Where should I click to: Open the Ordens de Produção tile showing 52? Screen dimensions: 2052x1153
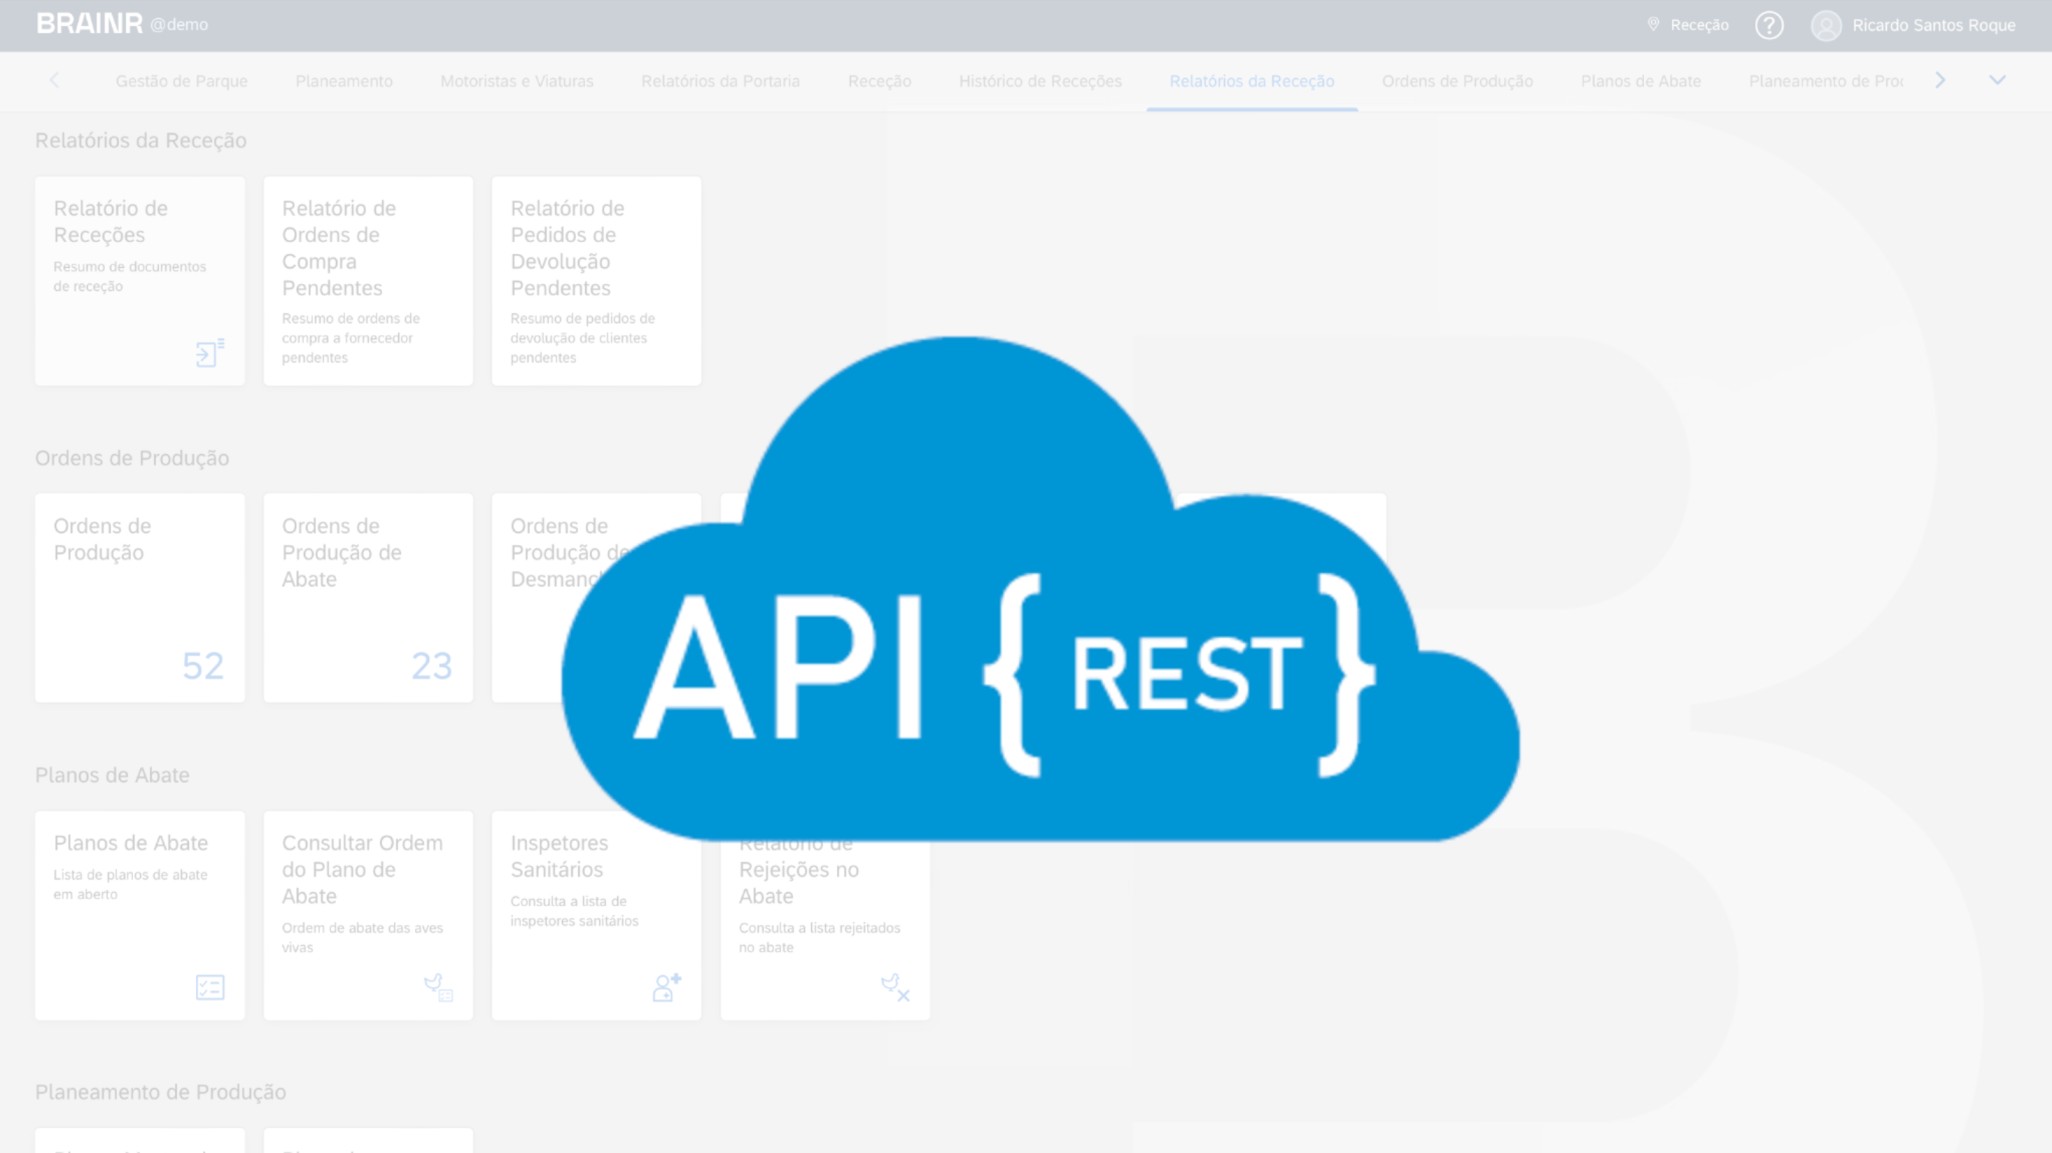[x=140, y=597]
